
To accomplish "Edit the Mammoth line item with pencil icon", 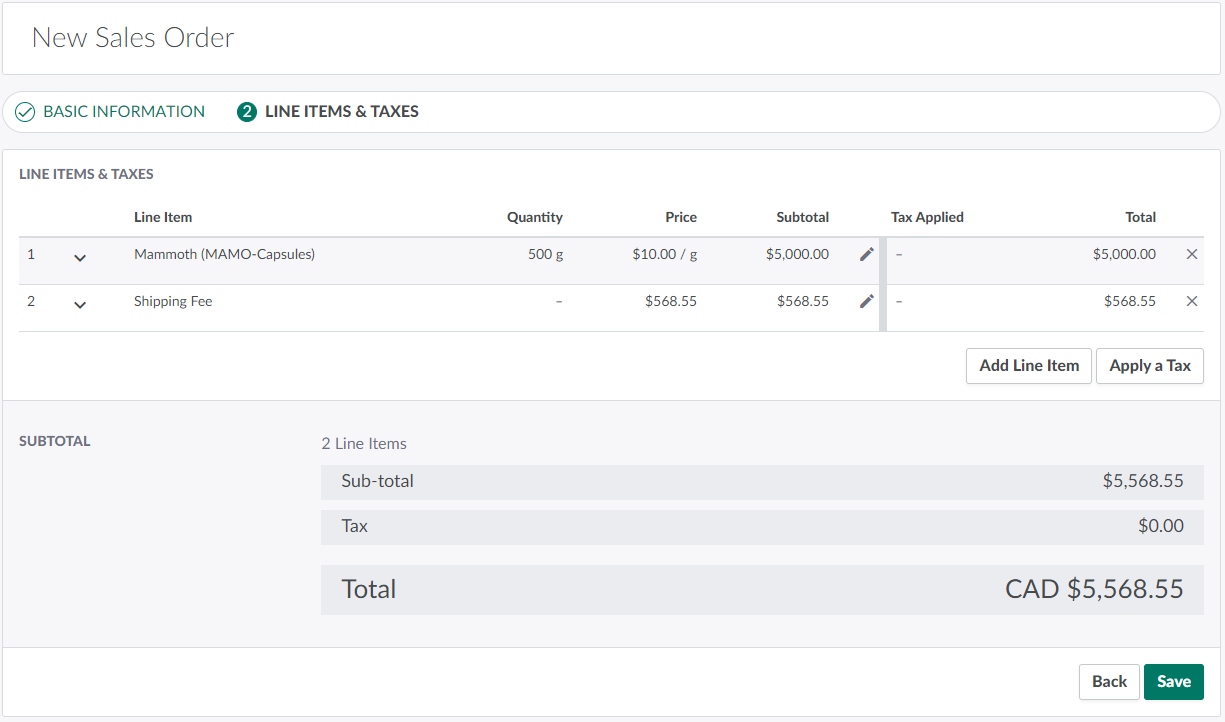I will click(866, 254).
